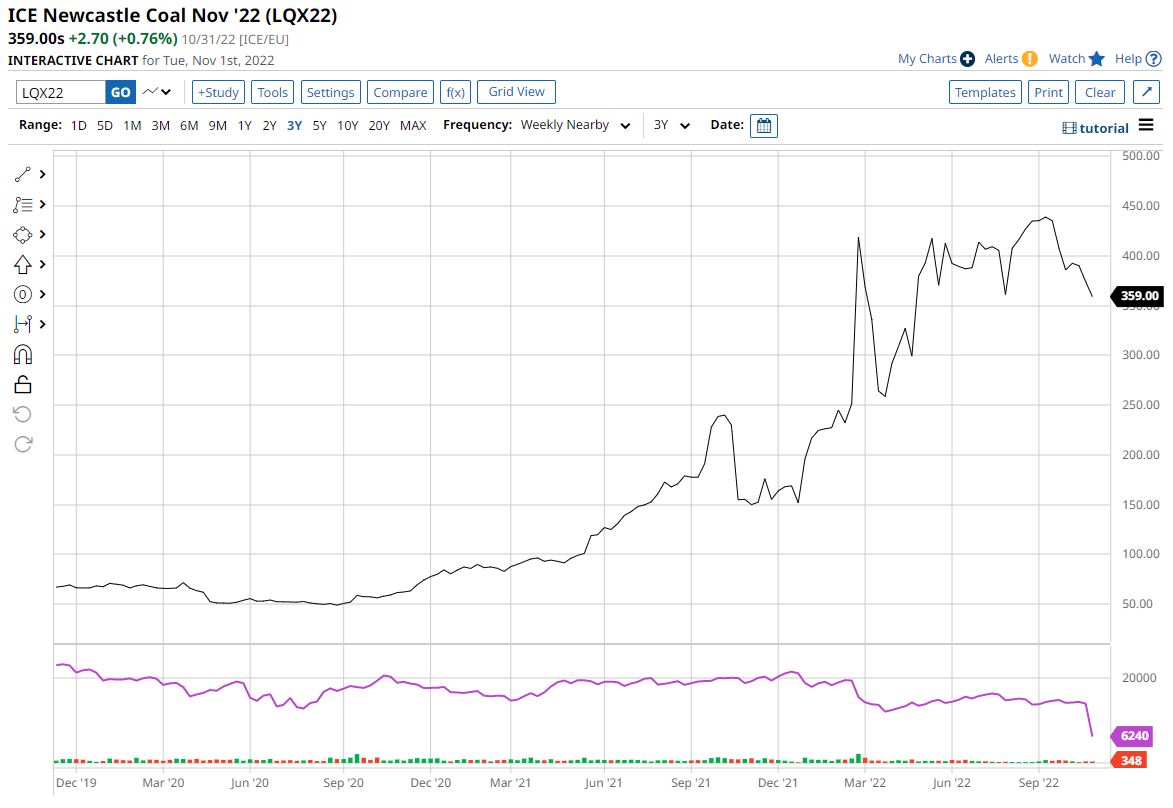
Task: Select the 1Y range option
Action: pyautogui.click(x=245, y=126)
